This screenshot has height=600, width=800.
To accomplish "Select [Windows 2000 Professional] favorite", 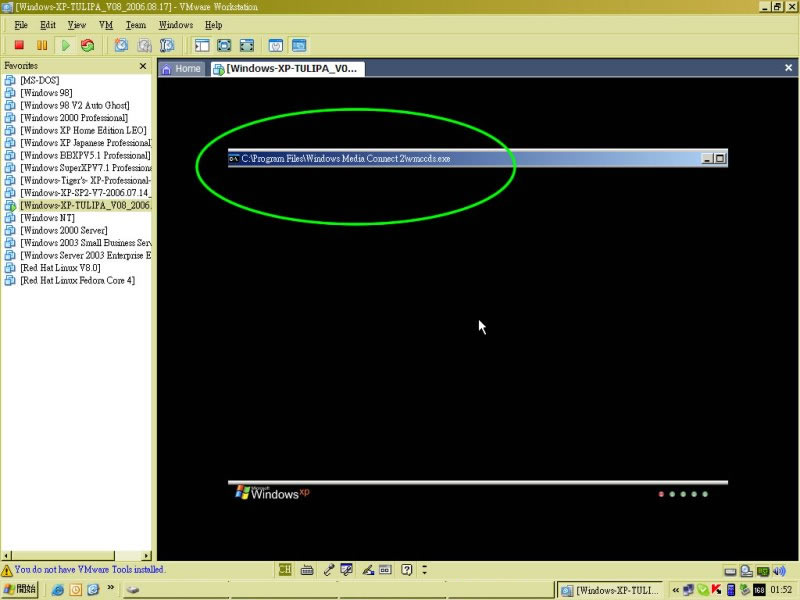I will click(74, 118).
